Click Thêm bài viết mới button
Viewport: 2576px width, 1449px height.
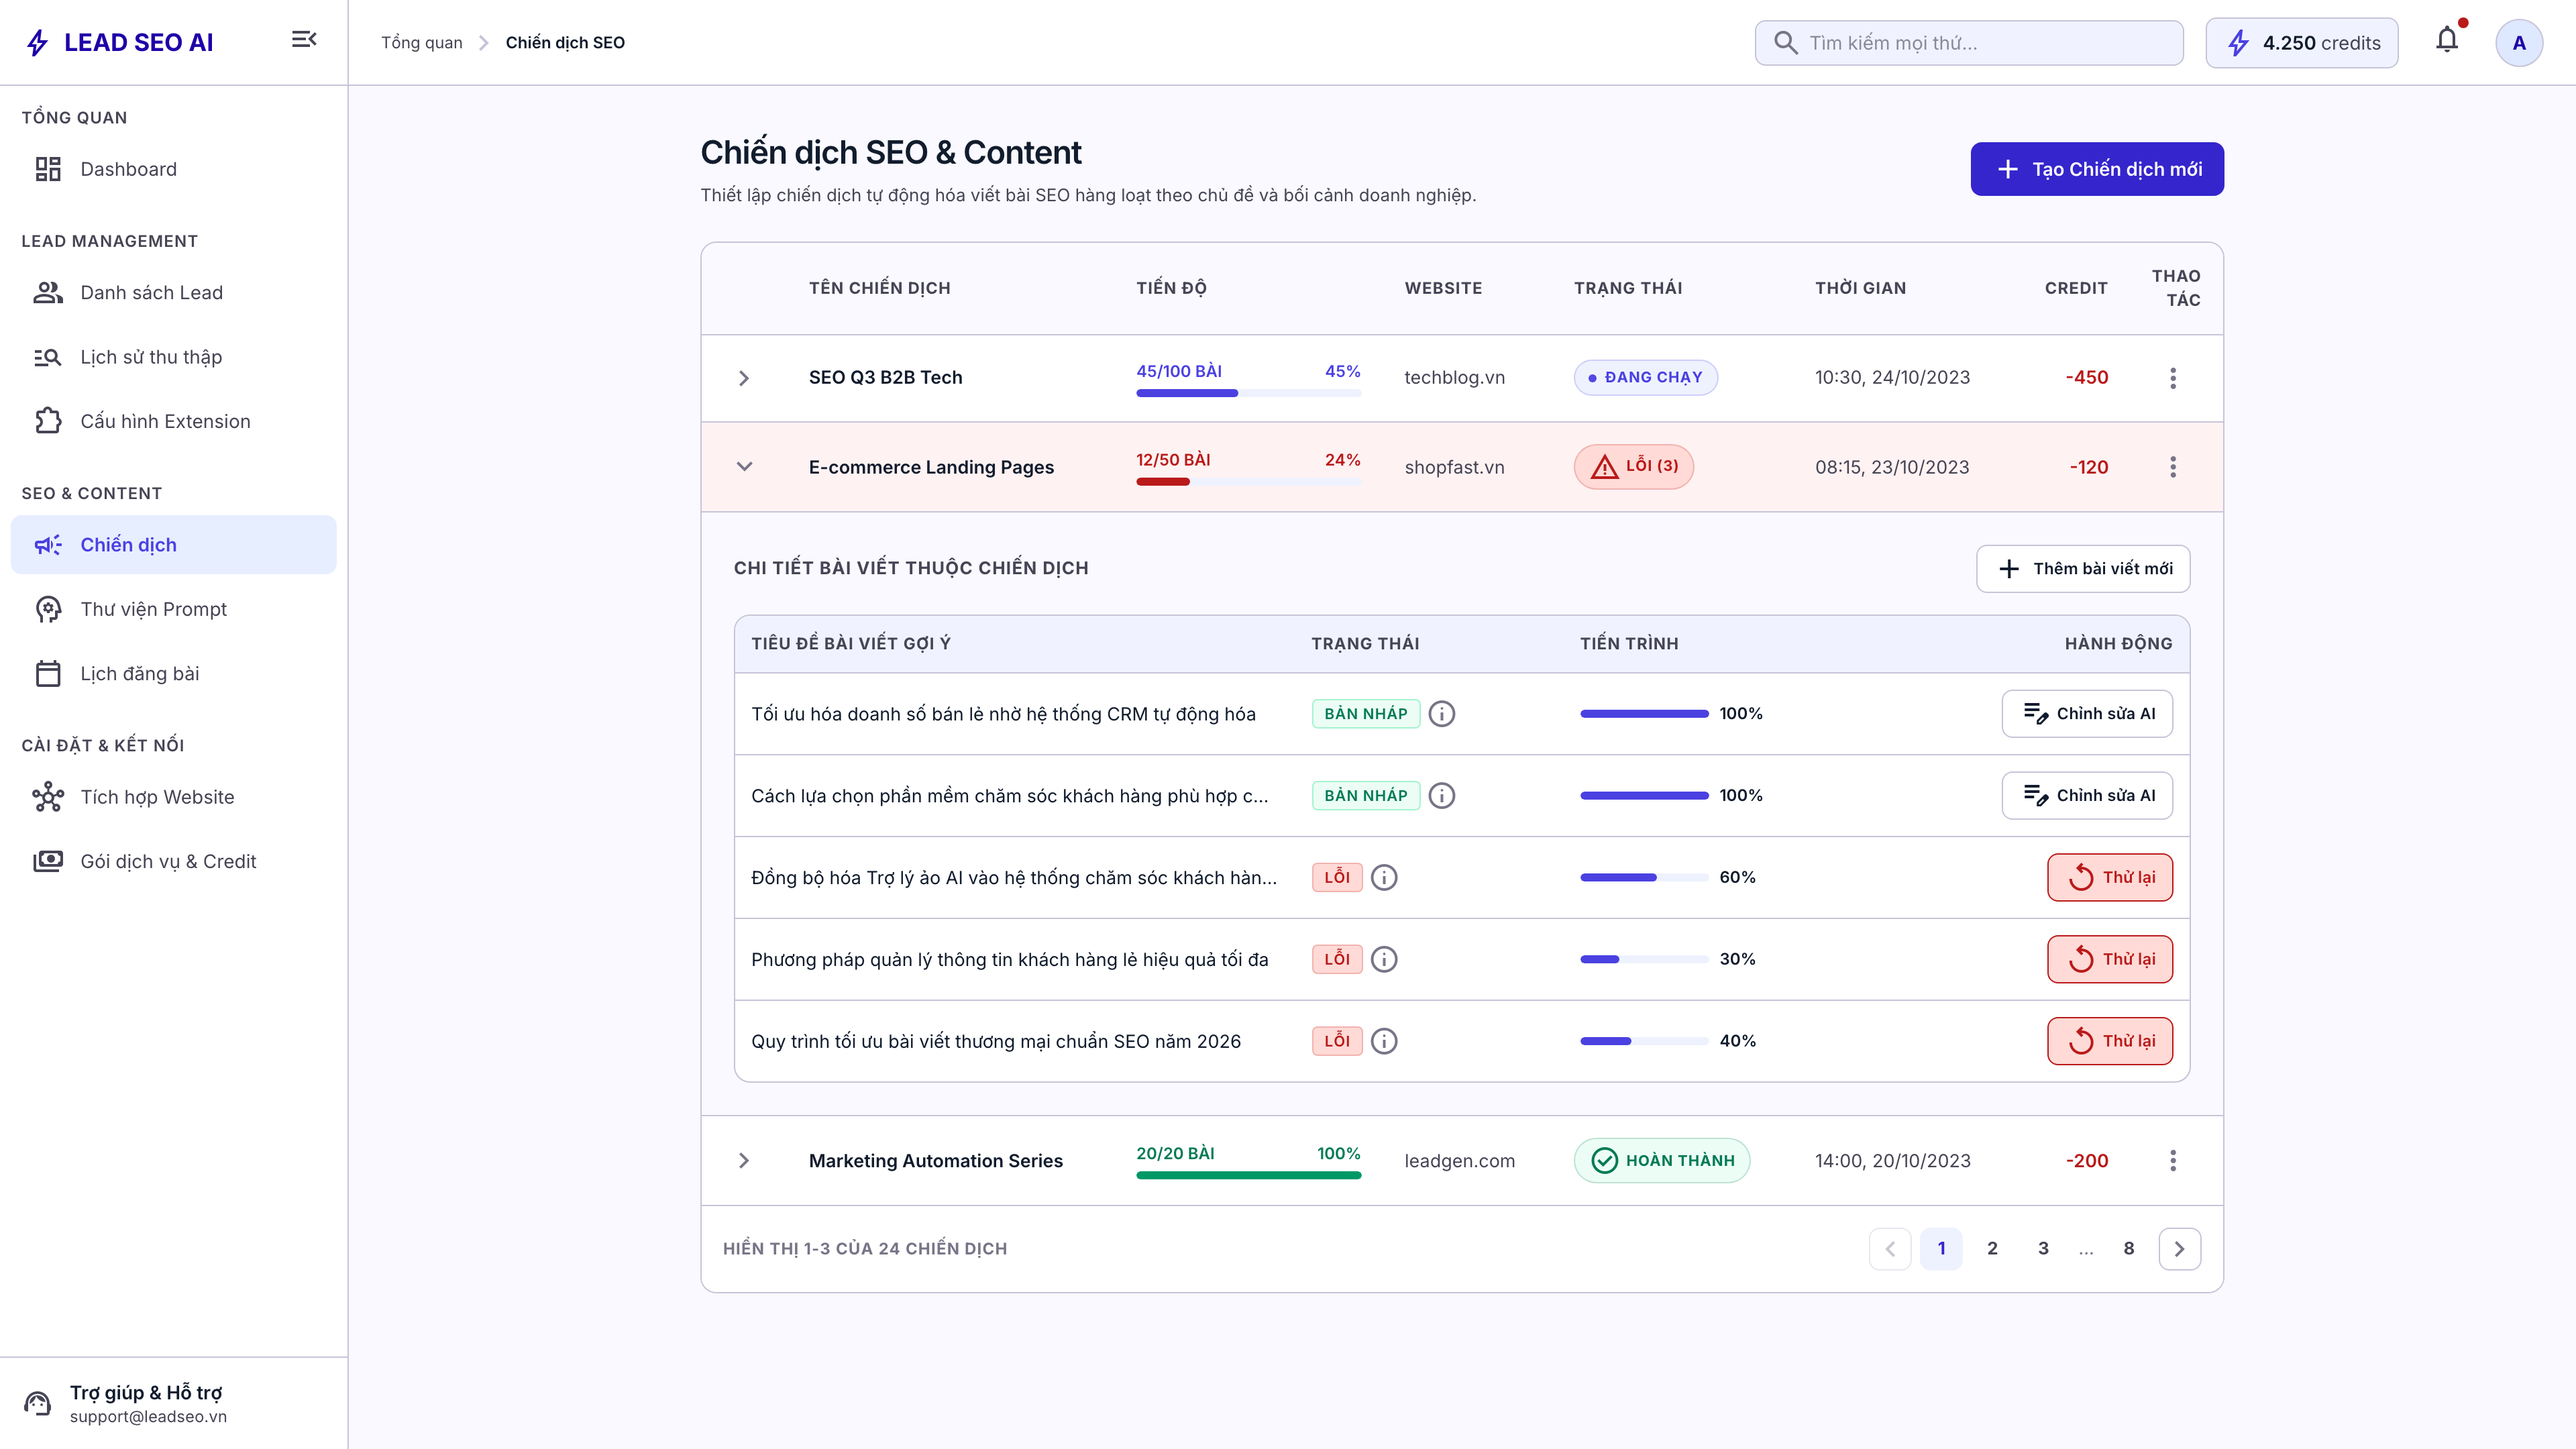pos(2083,569)
